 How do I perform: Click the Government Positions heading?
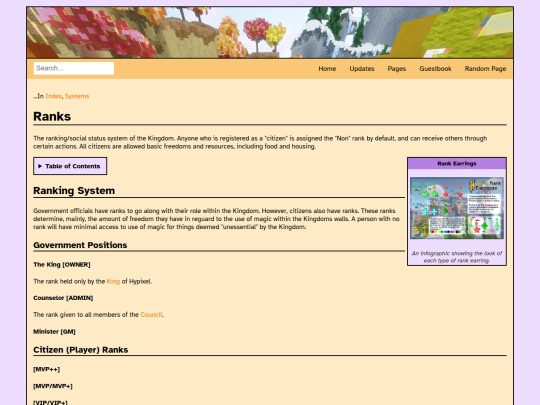(80, 245)
